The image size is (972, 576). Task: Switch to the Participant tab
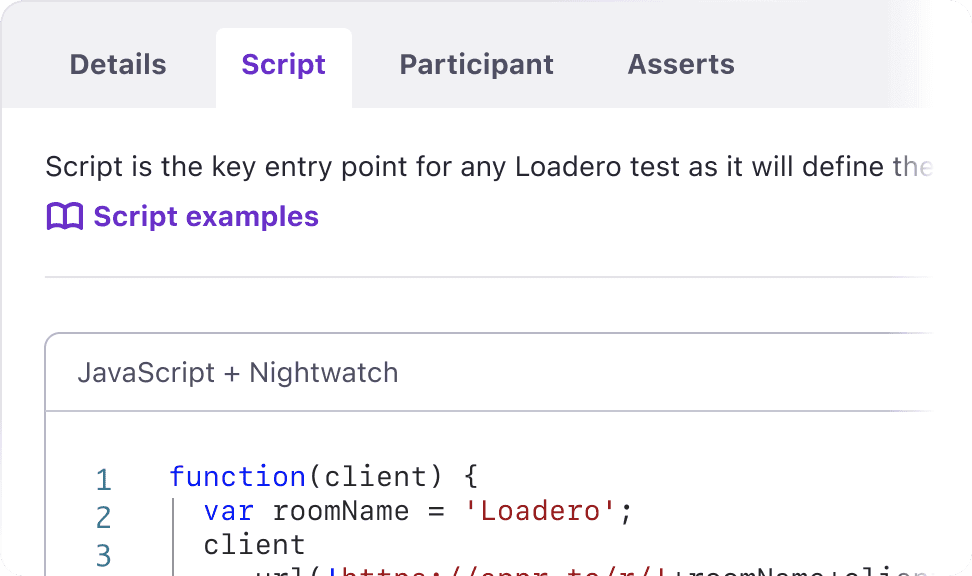coord(476,65)
